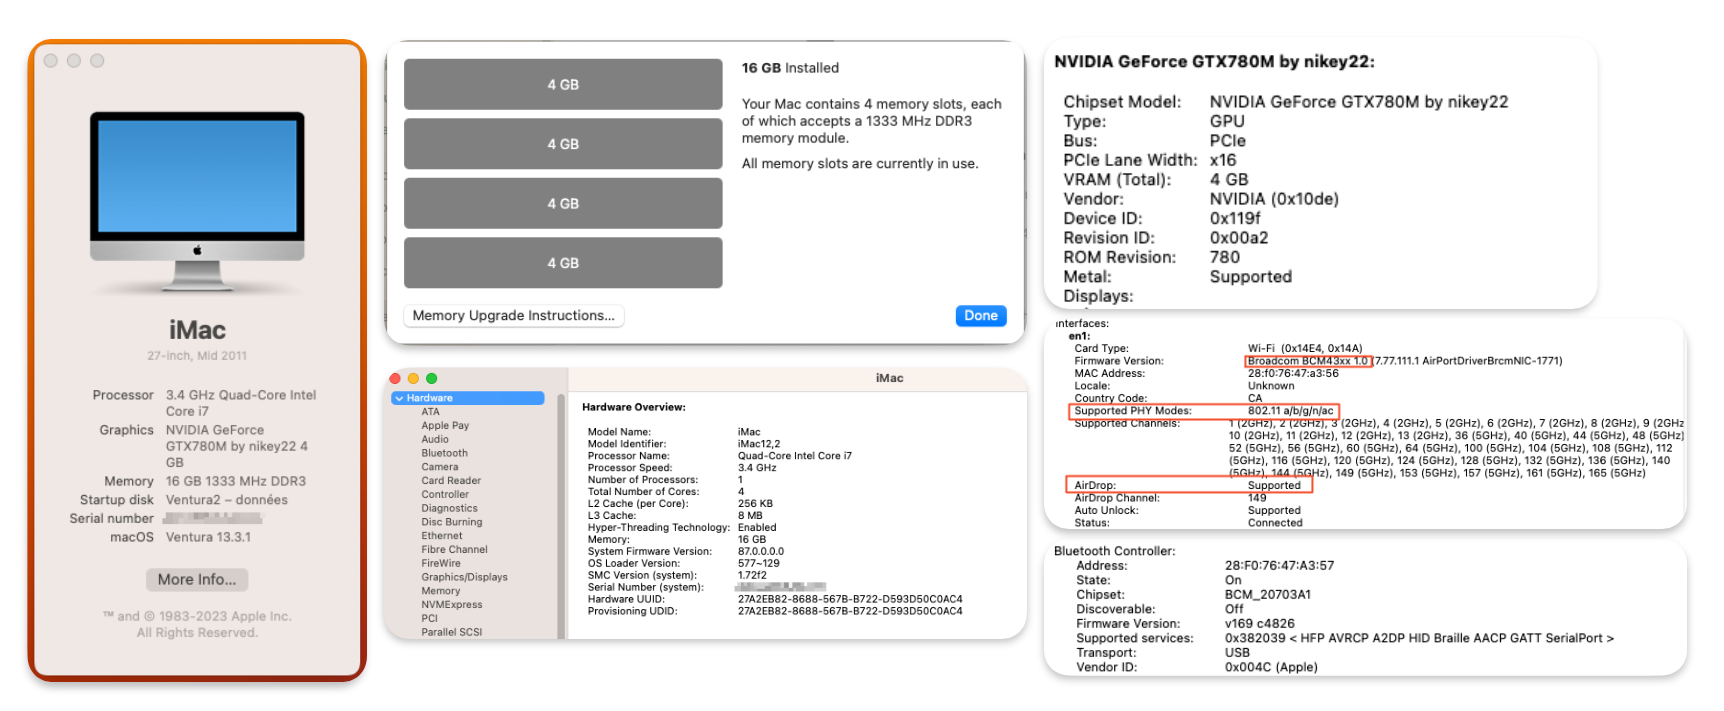The image size is (1724, 711).
Task: Select Ethernet in the sidebar
Action: 442,536
